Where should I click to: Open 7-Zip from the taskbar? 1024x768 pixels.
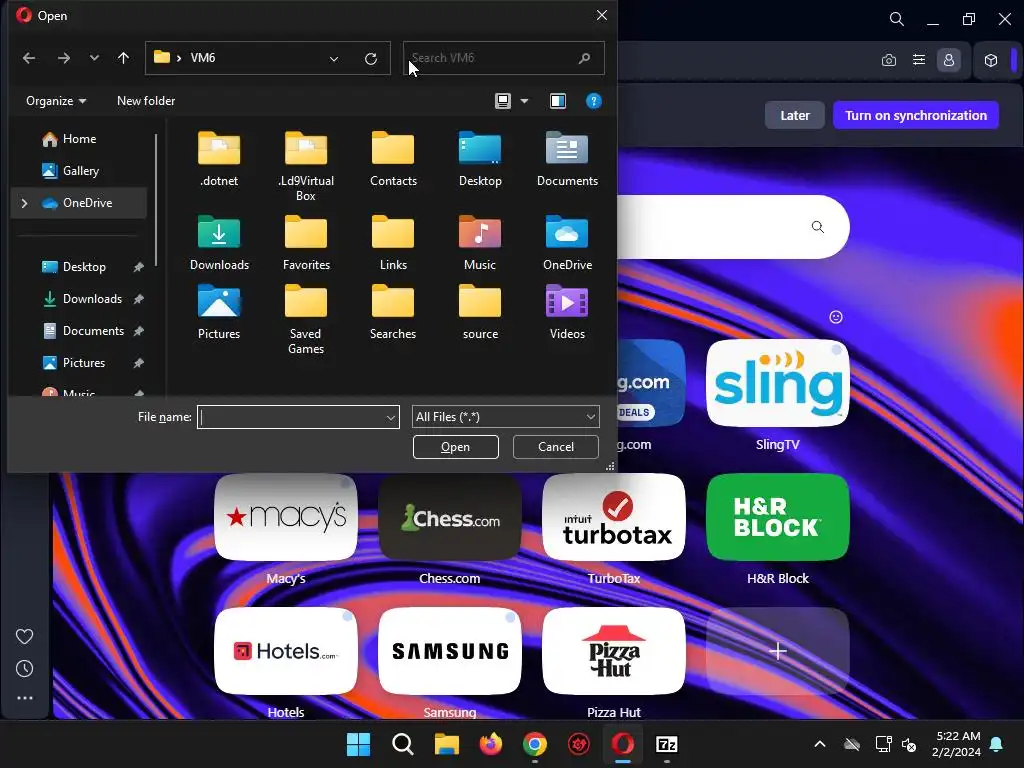point(666,744)
